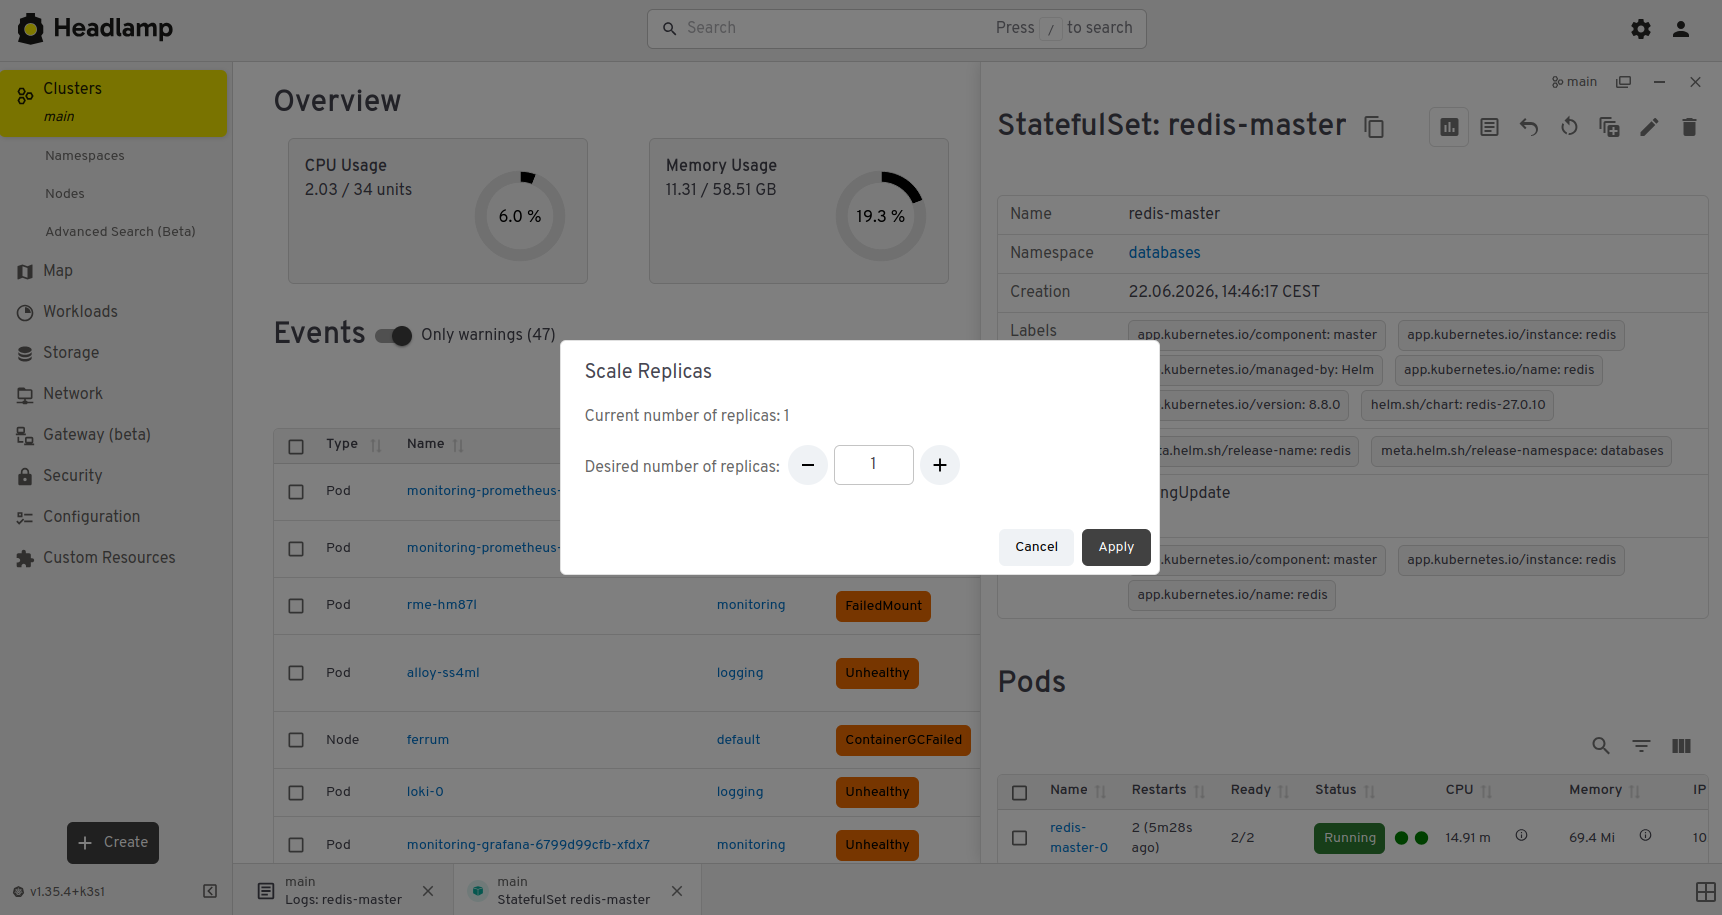The height and width of the screenshot is (915, 1722).
Task: Select the alloy-ss4ml event row checkbox
Action: (x=296, y=673)
